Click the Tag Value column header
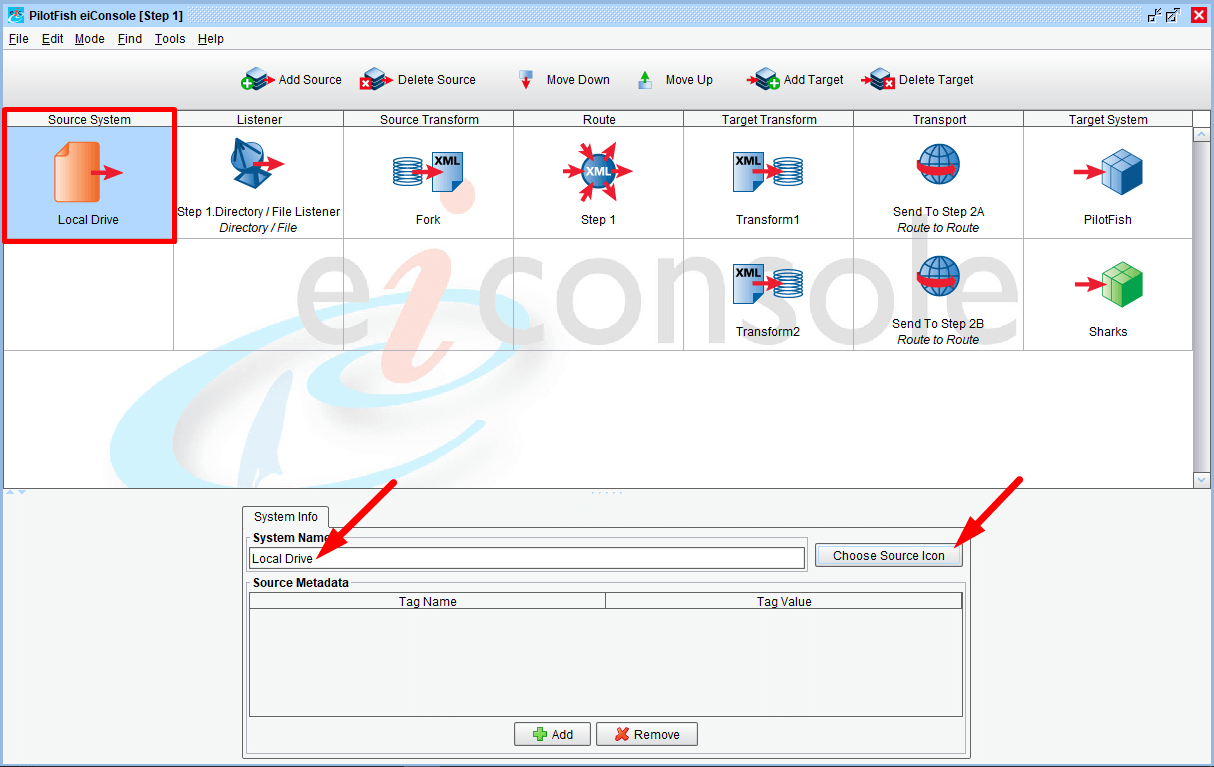Screen dimensions: 1214x767 coord(784,601)
